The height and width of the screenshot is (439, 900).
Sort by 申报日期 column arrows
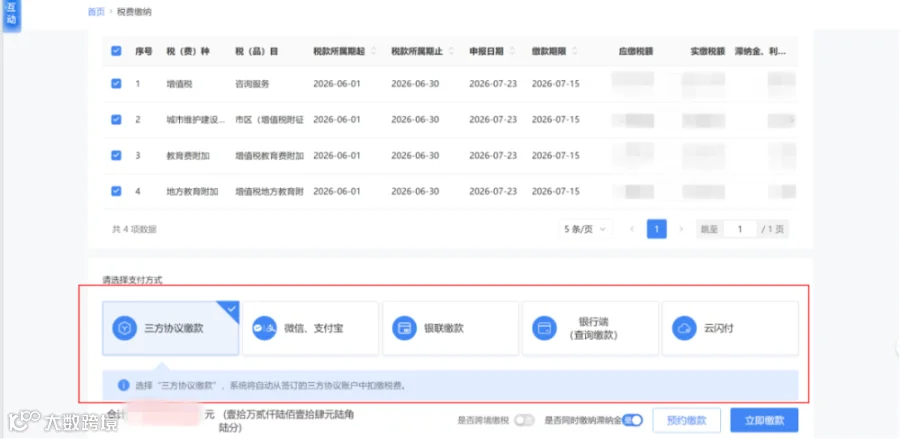[x=511, y=51]
